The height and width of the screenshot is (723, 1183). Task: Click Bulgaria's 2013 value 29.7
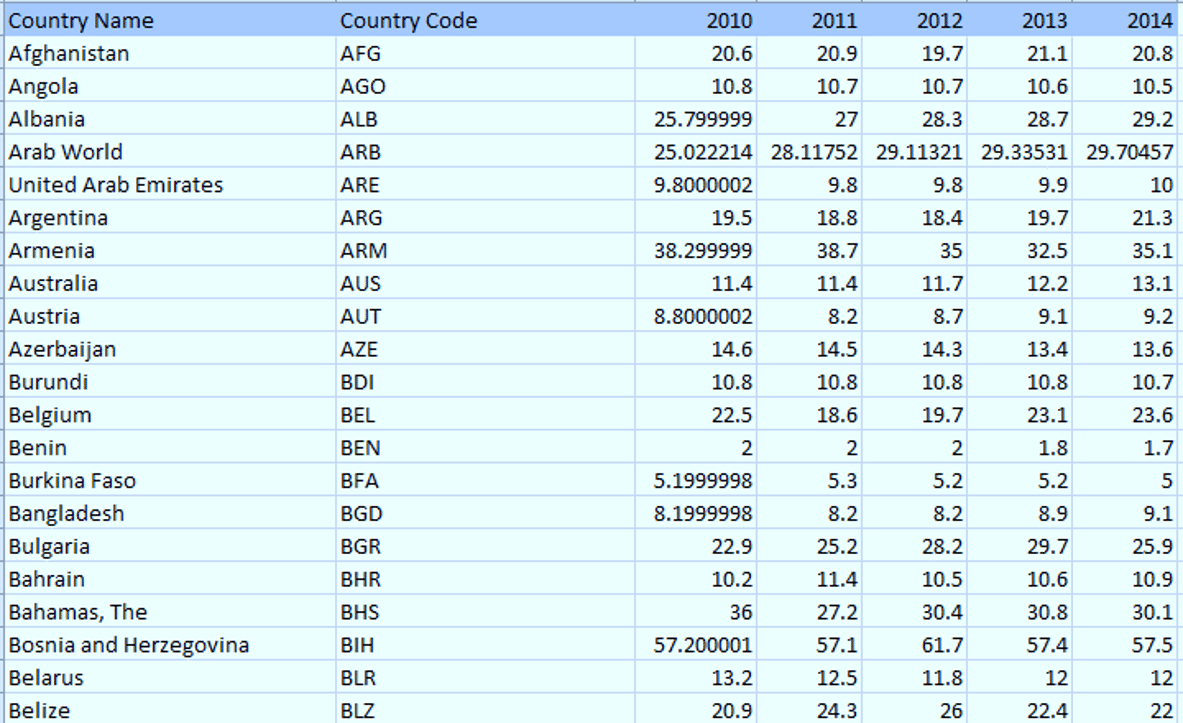(1021, 546)
